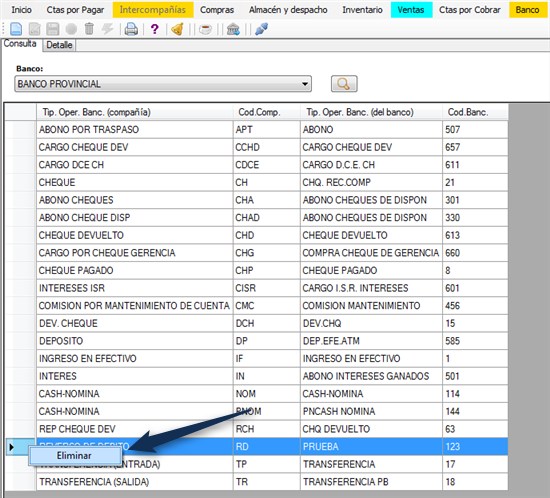This screenshot has width=550, height=498.
Task: Click the yellow bell-shaped toolbar icon
Action: click(x=177, y=29)
